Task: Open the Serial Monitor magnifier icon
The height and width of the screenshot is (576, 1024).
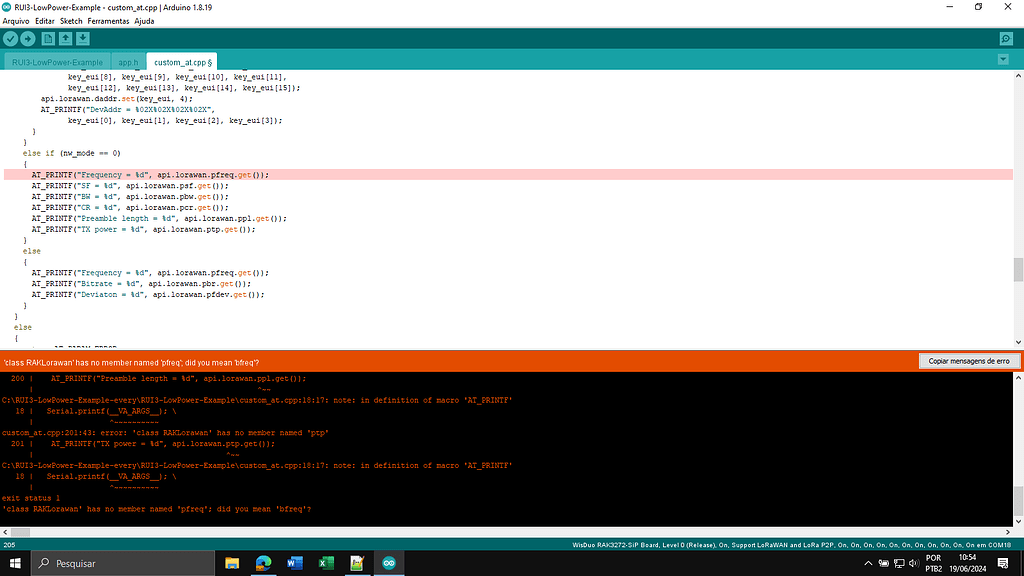Action: [1006, 38]
